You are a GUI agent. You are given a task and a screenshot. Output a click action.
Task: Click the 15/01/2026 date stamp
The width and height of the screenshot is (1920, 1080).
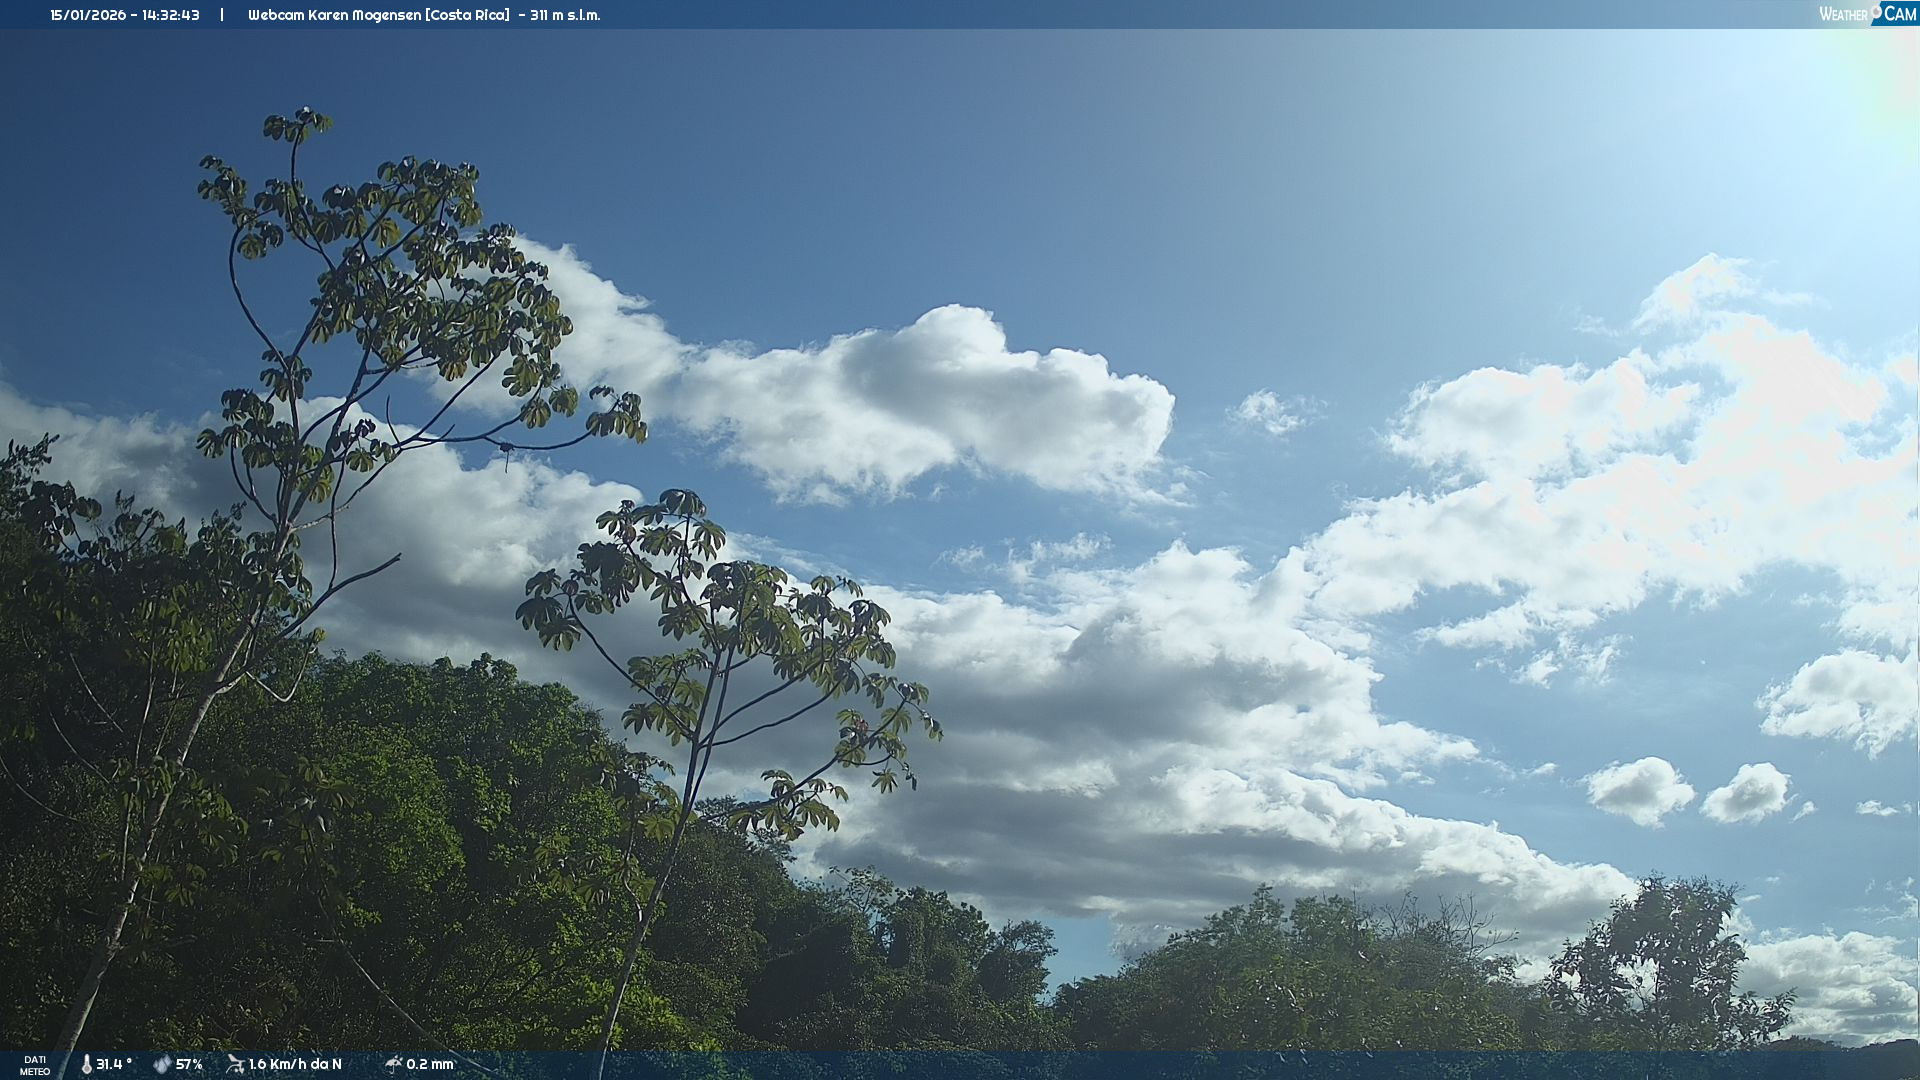(x=88, y=15)
